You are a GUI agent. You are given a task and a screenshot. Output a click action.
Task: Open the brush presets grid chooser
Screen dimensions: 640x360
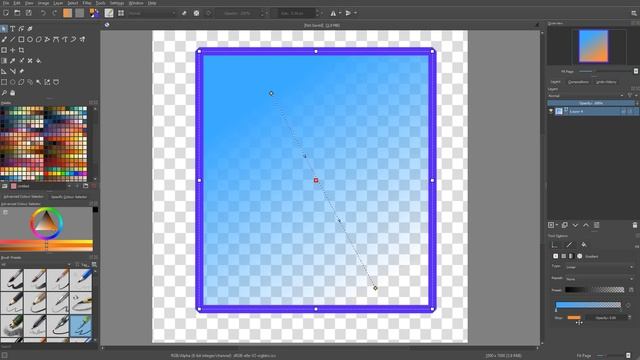[x=121, y=13]
